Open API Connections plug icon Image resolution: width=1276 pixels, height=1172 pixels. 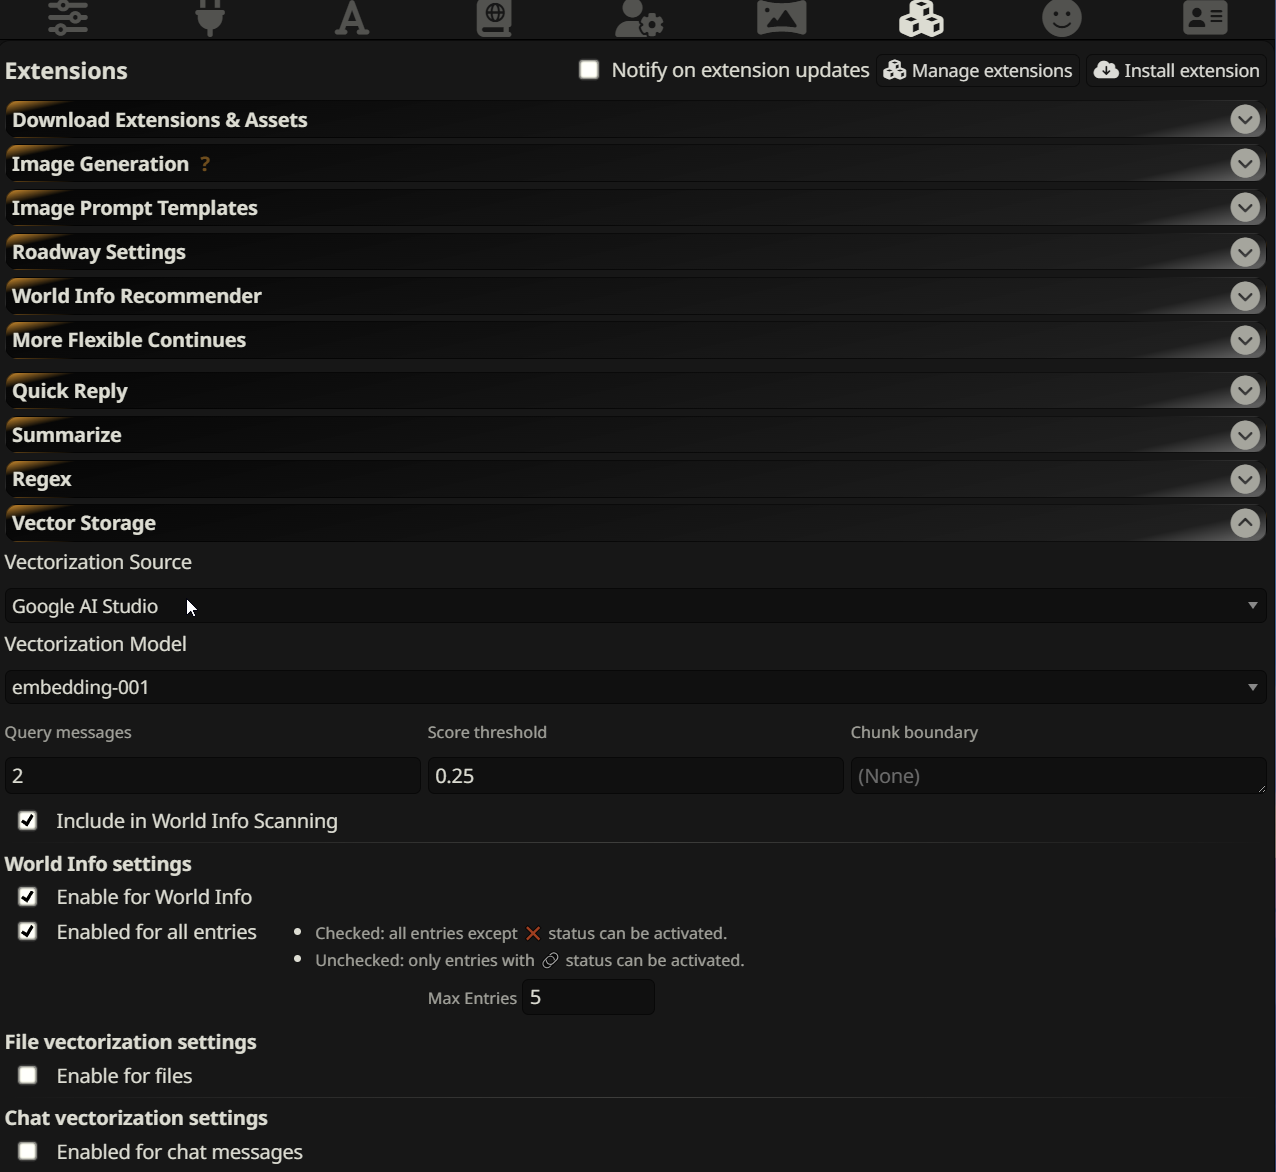click(210, 18)
